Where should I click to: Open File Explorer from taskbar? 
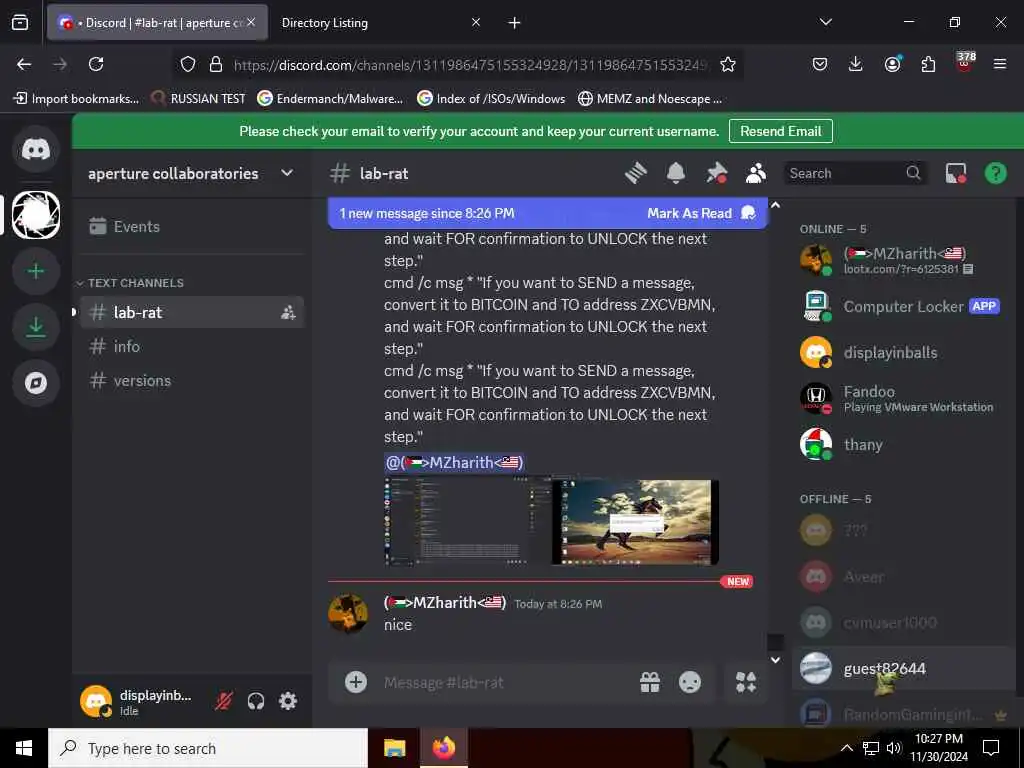[x=394, y=748]
